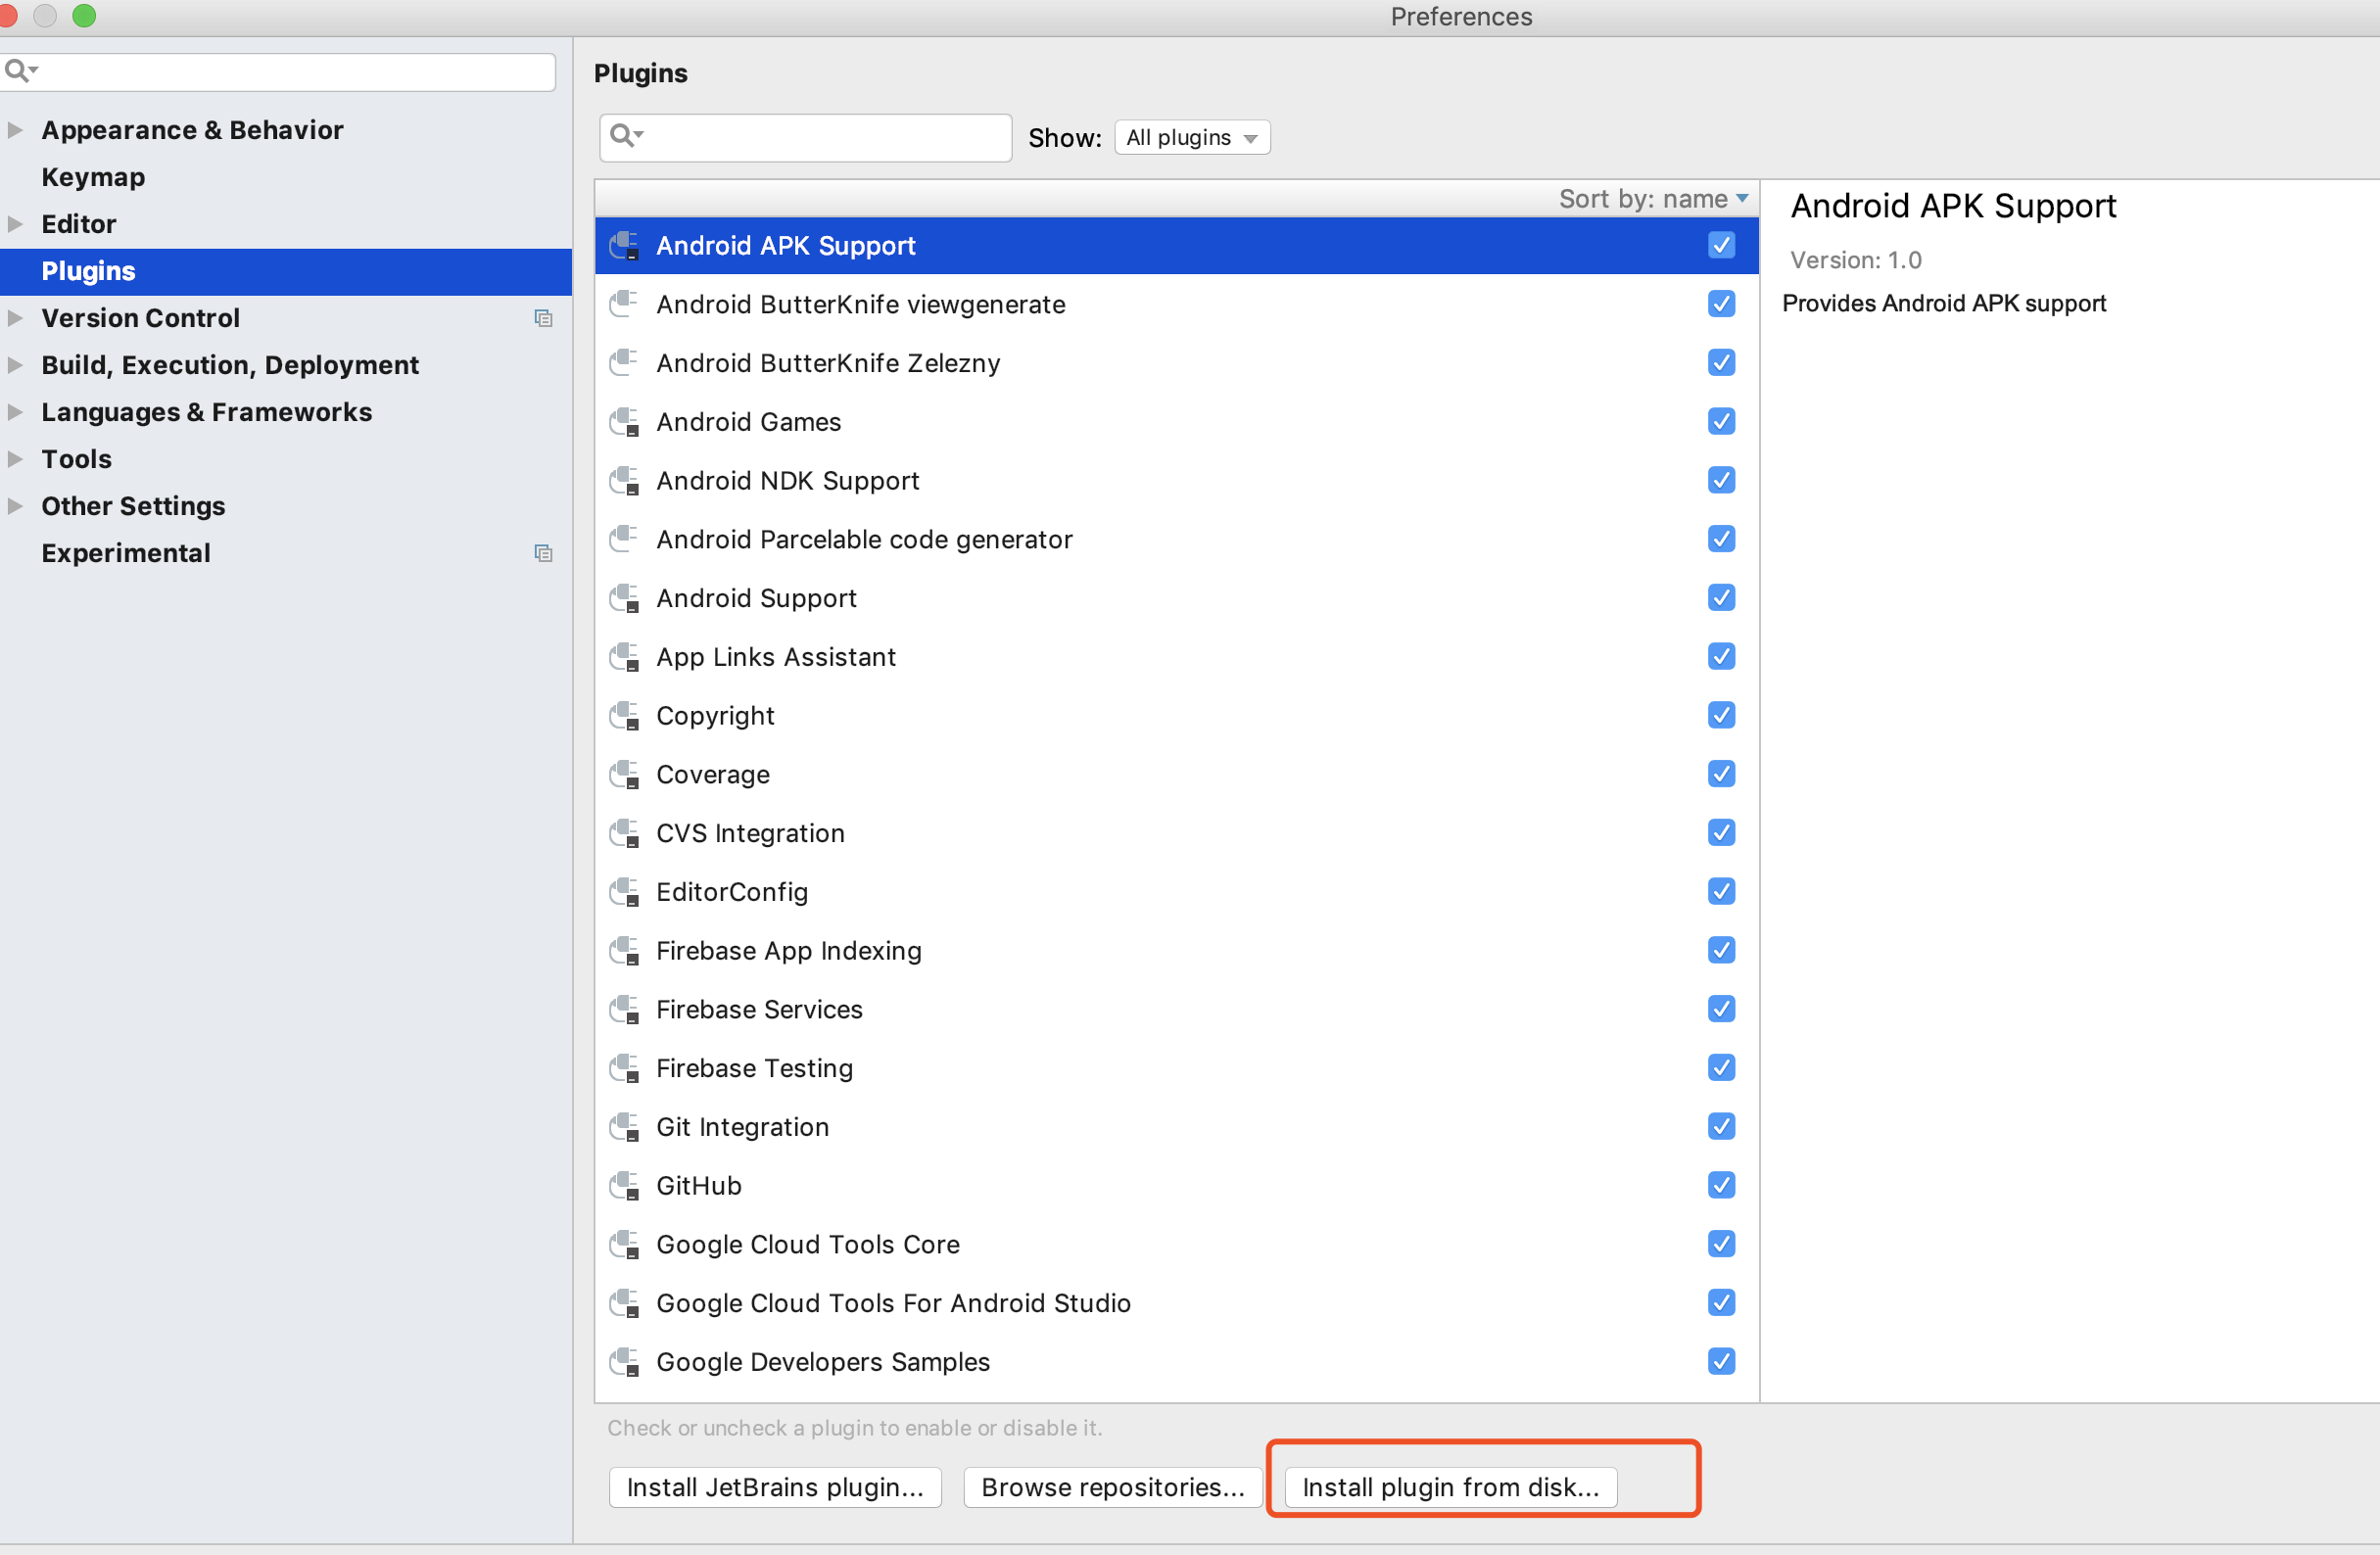Click the GitHub plugin icon
Screen dimensions: 2380x1555
(x=625, y=1186)
